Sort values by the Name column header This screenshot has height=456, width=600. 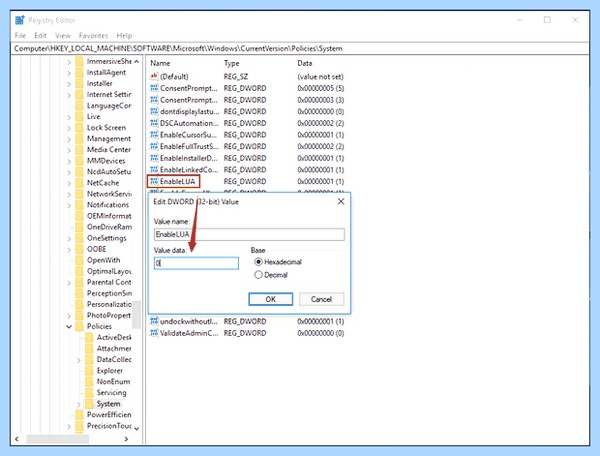(160, 64)
